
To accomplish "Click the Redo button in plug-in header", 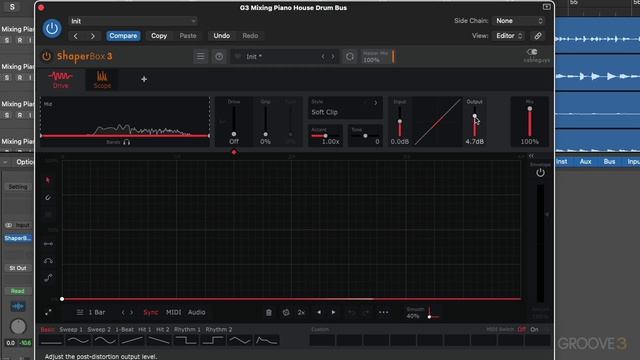I will tap(250, 36).
